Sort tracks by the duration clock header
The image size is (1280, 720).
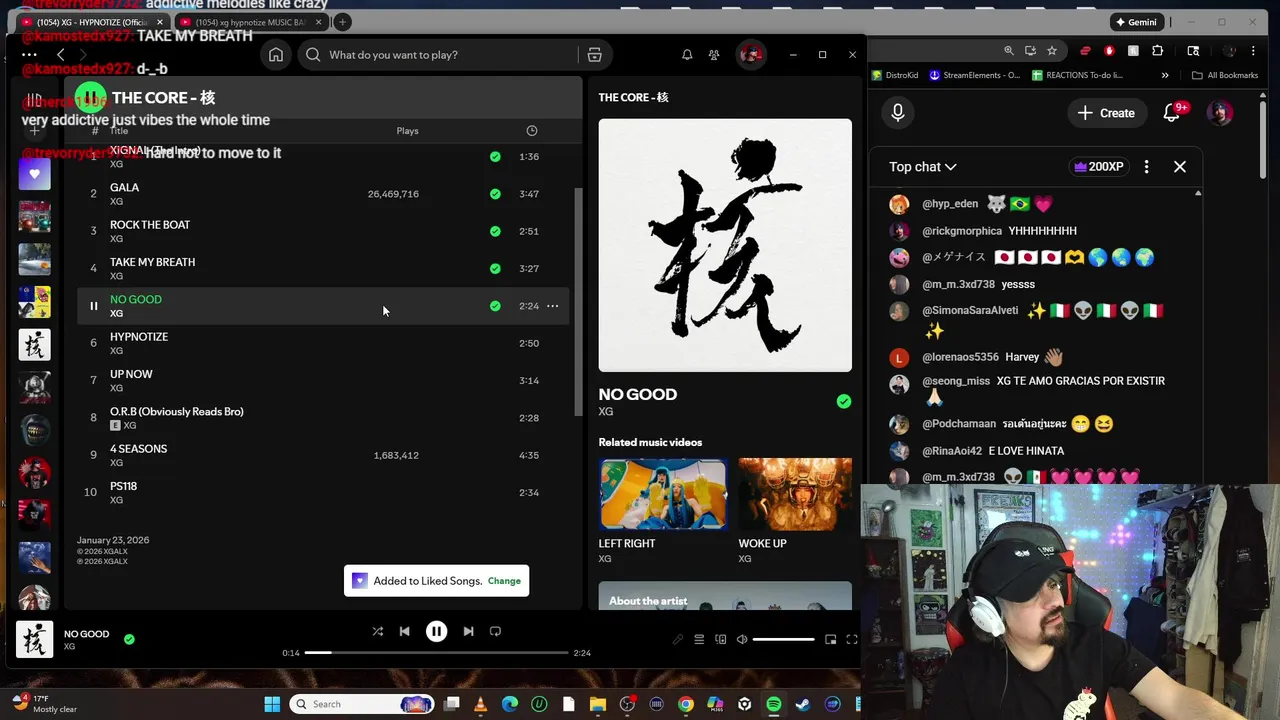coord(532,131)
